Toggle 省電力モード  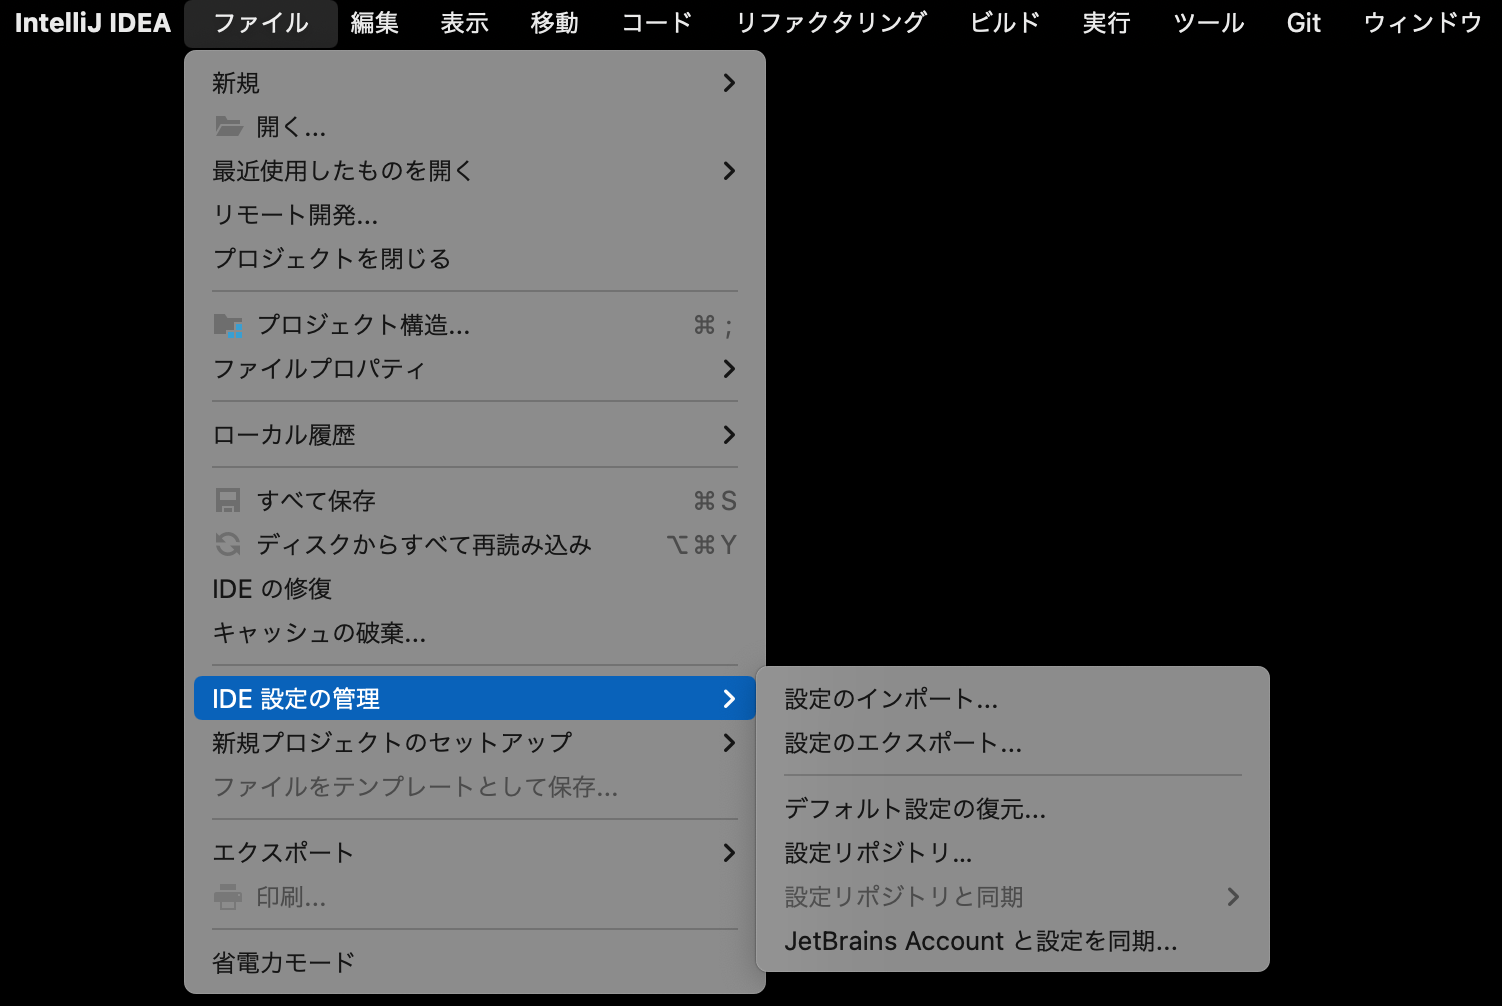click(475, 963)
